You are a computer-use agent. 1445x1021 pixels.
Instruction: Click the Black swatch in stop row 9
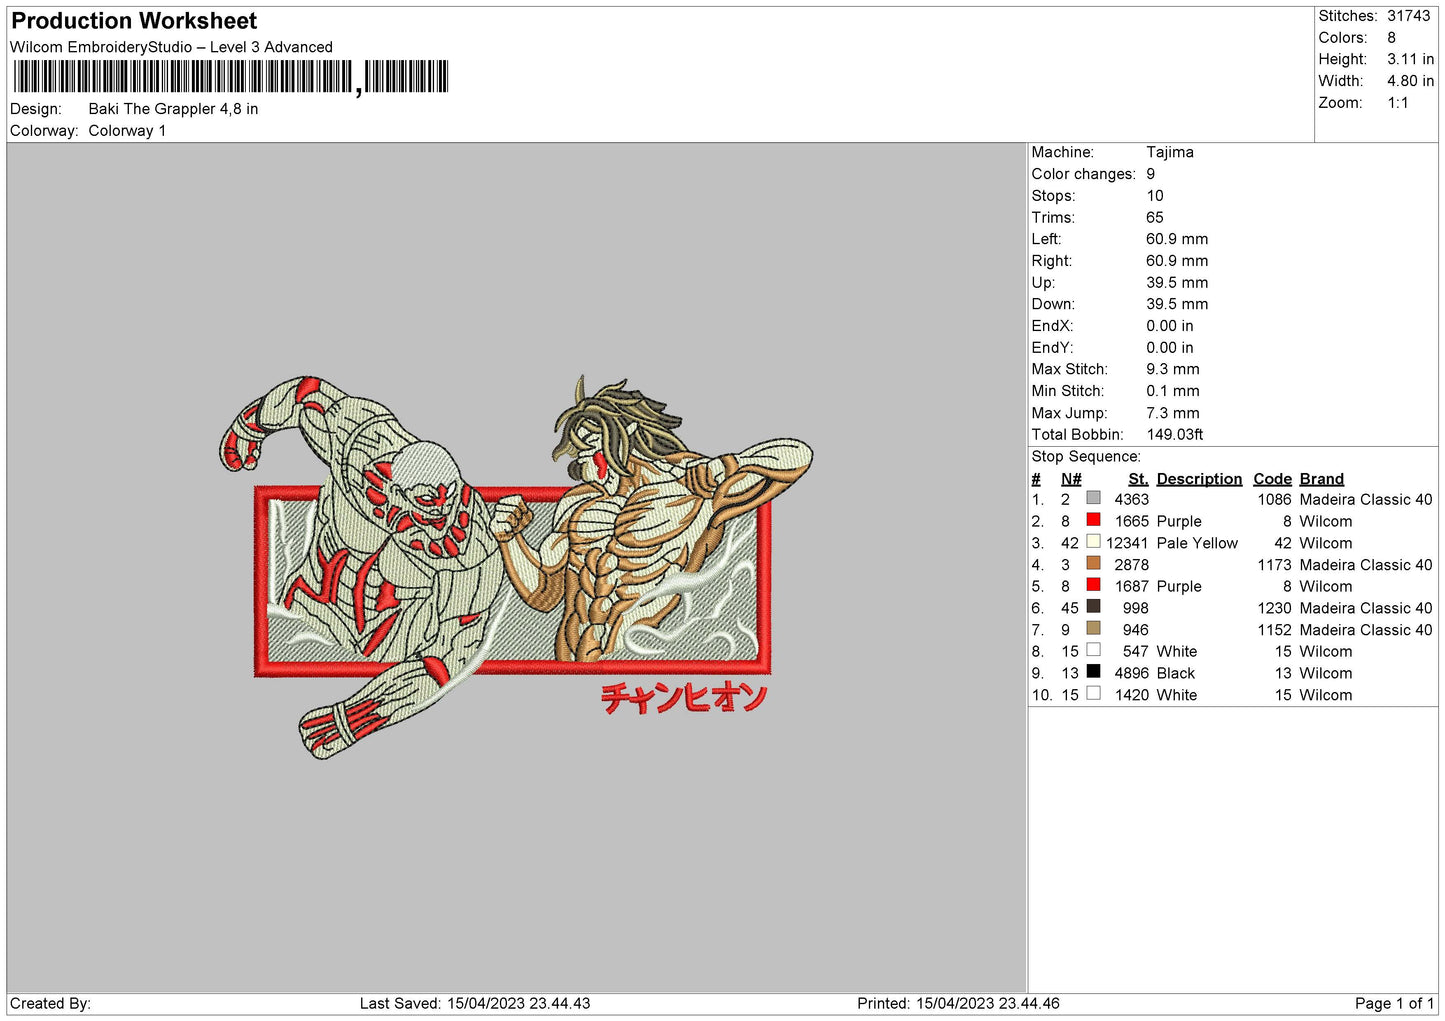(x=1093, y=671)
